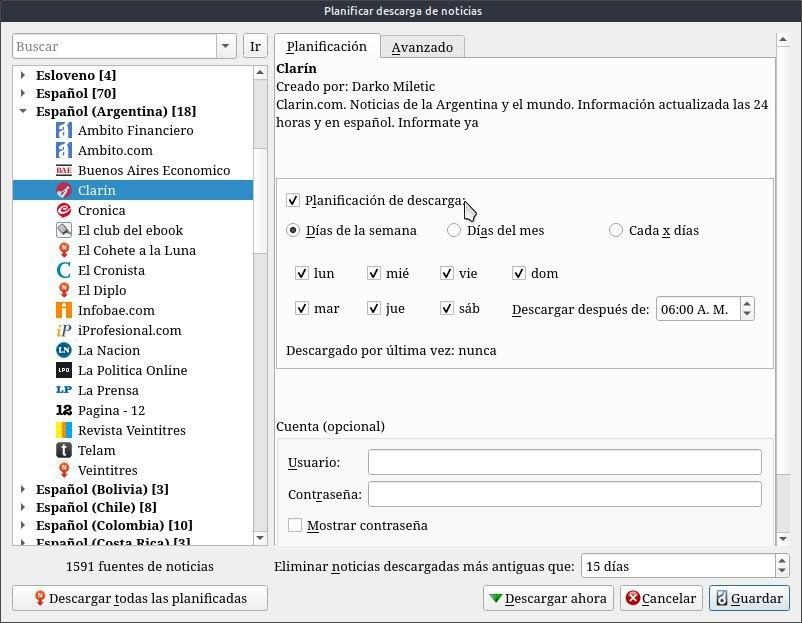
Task: Click the Cancelar button
Action: [x=662, y=598]
